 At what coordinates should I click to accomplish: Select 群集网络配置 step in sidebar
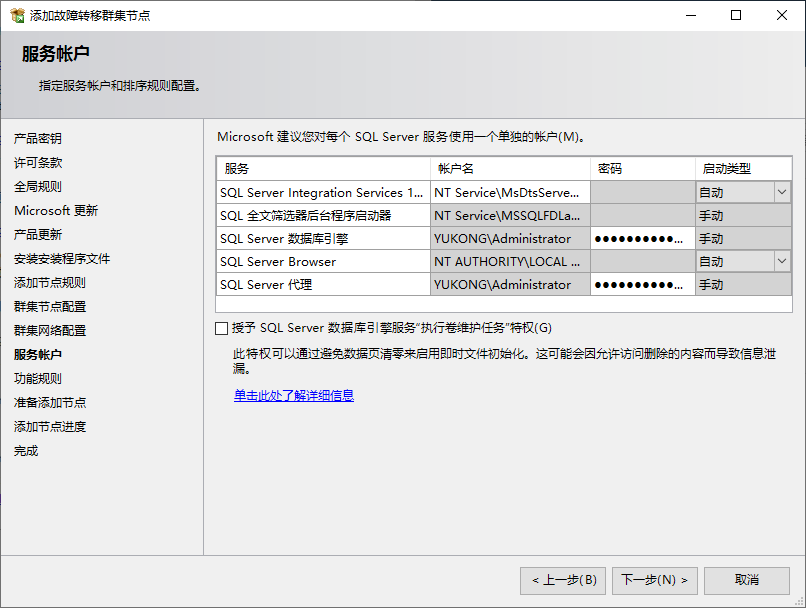[x=50, y=331]
